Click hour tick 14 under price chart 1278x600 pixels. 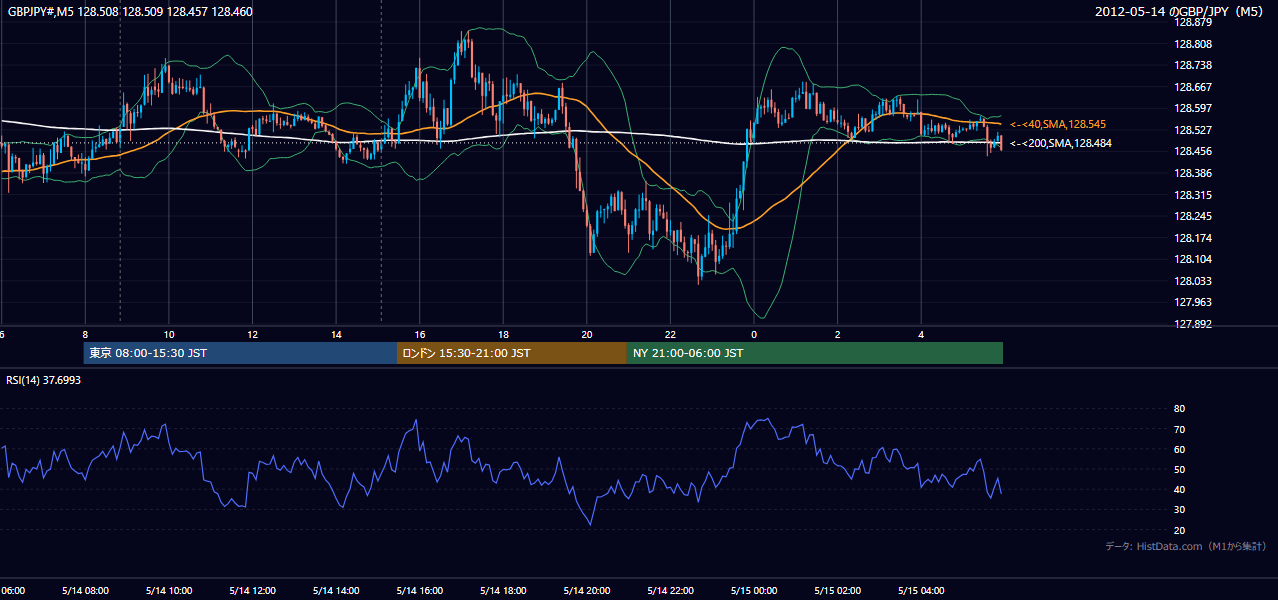pos(336,335)
